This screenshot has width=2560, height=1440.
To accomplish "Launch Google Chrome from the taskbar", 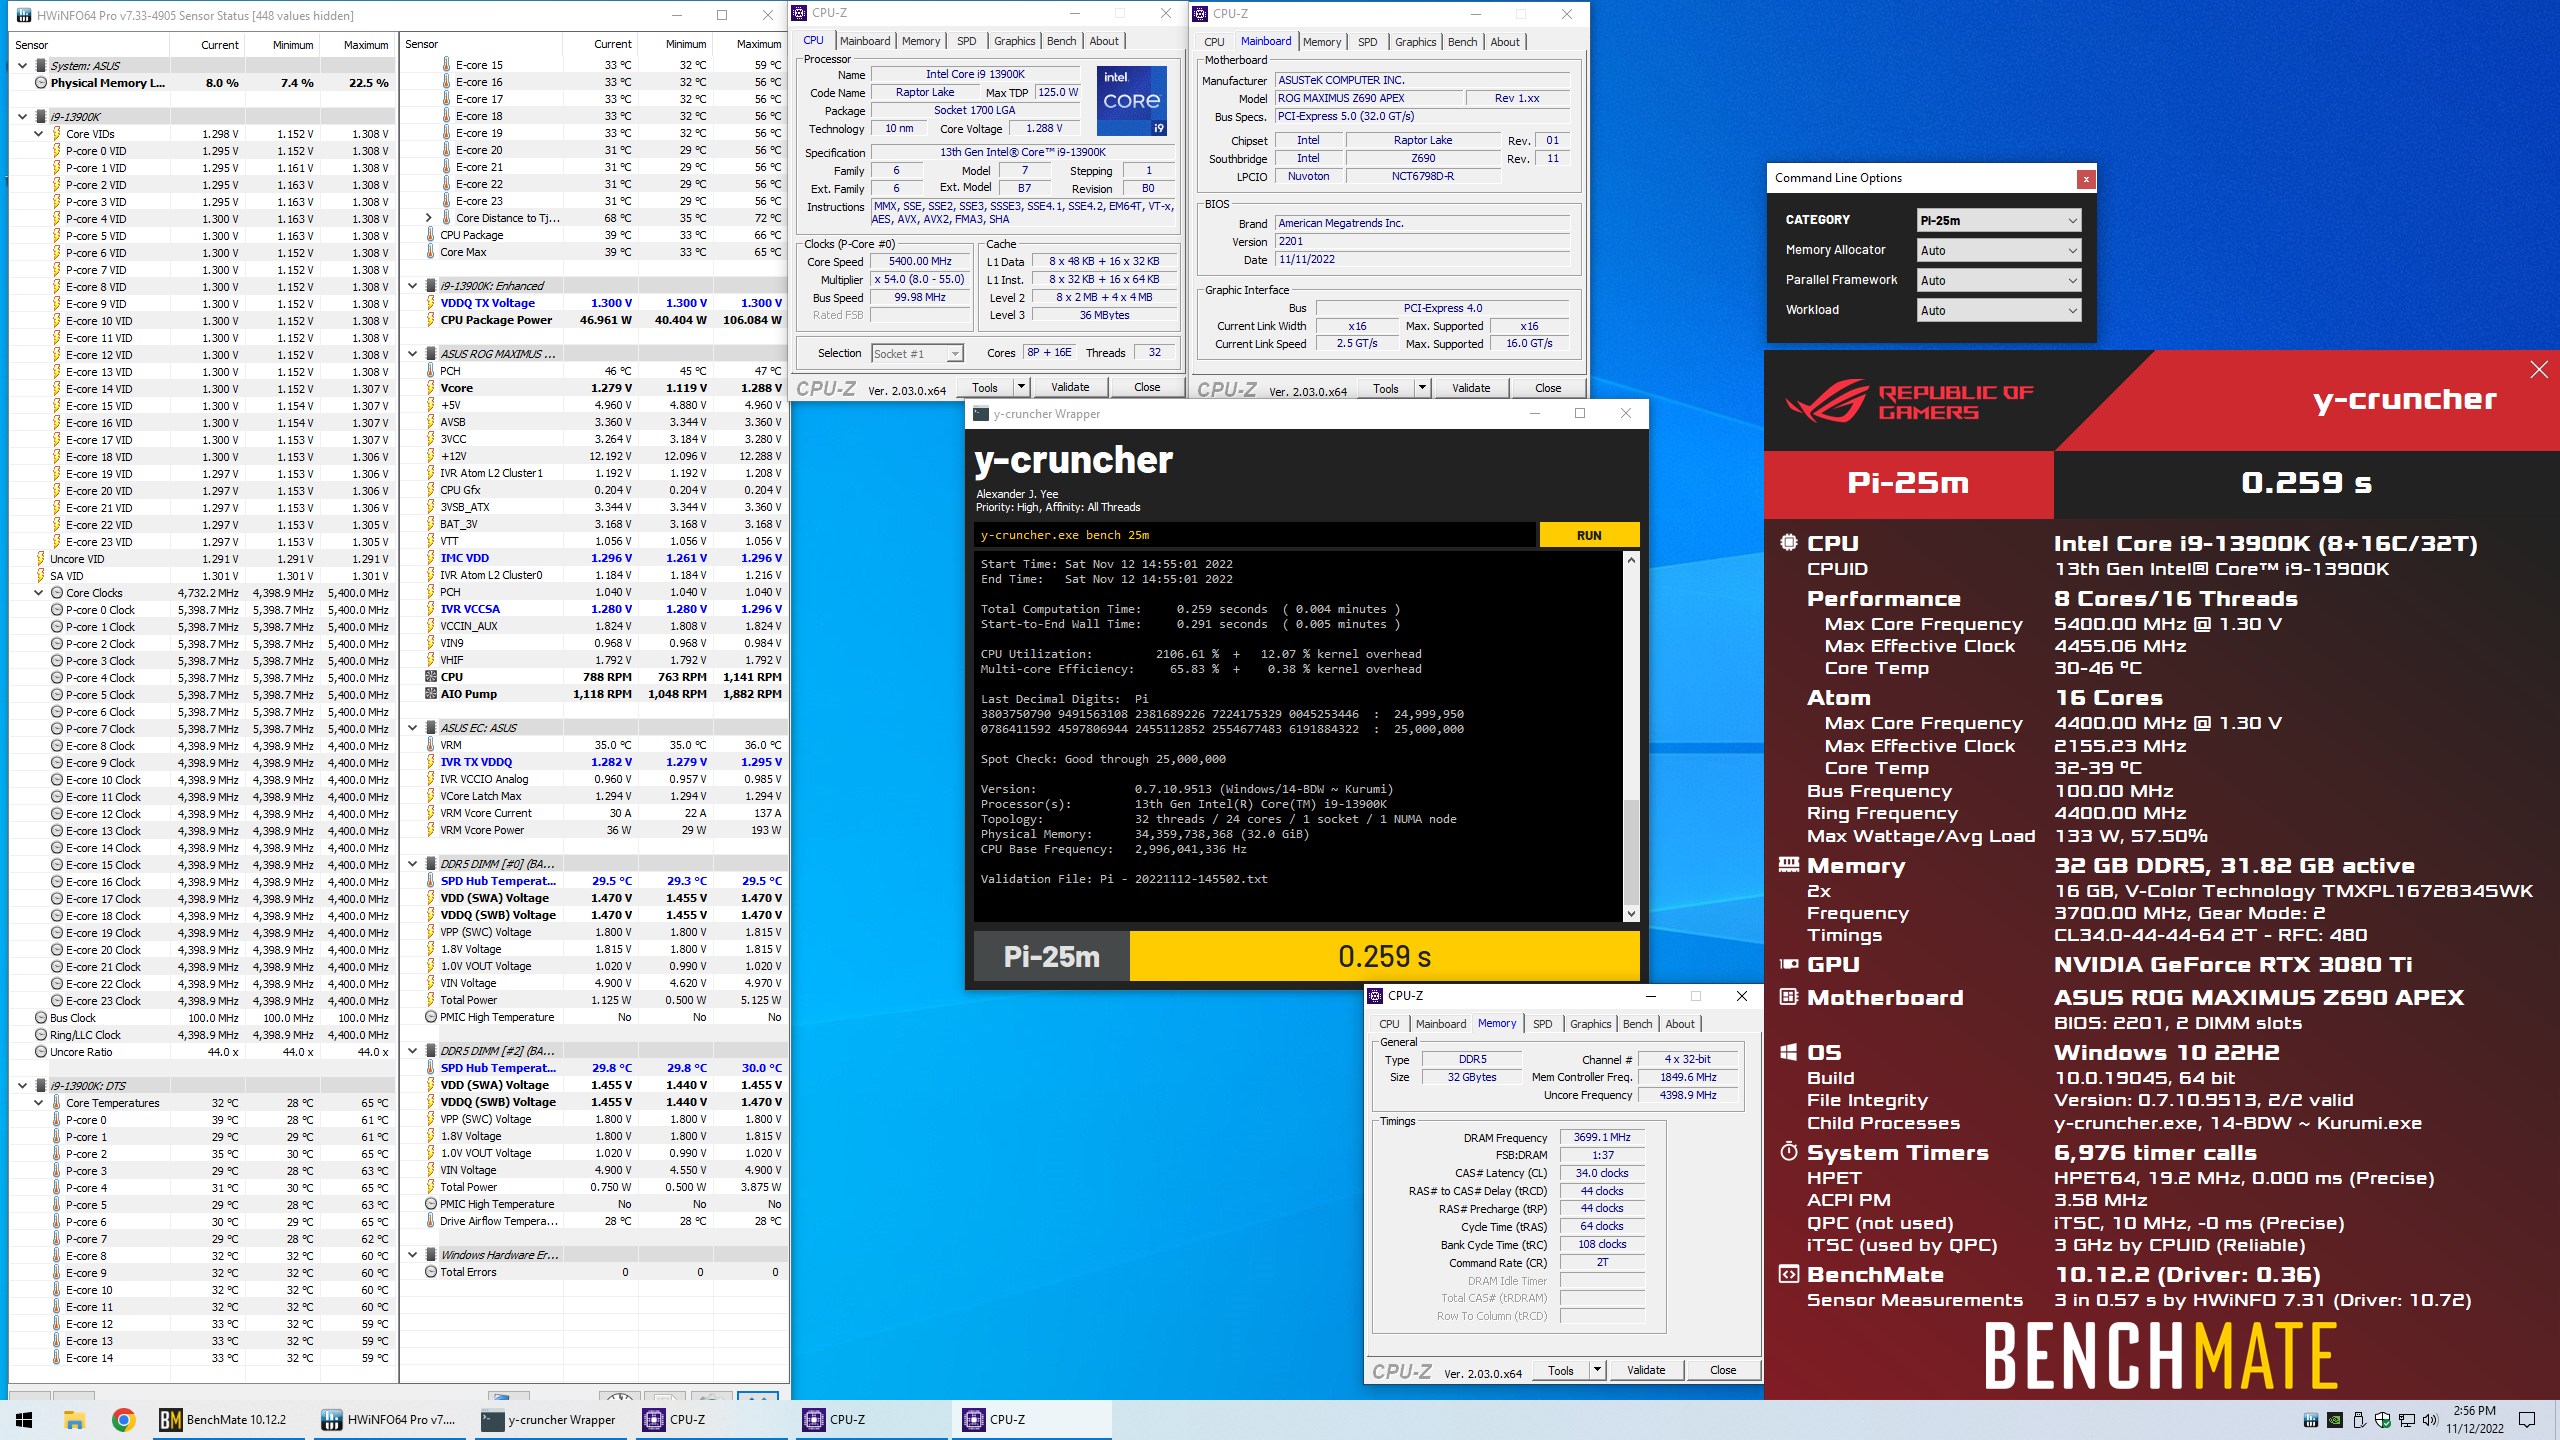I will coord(123,1419).
